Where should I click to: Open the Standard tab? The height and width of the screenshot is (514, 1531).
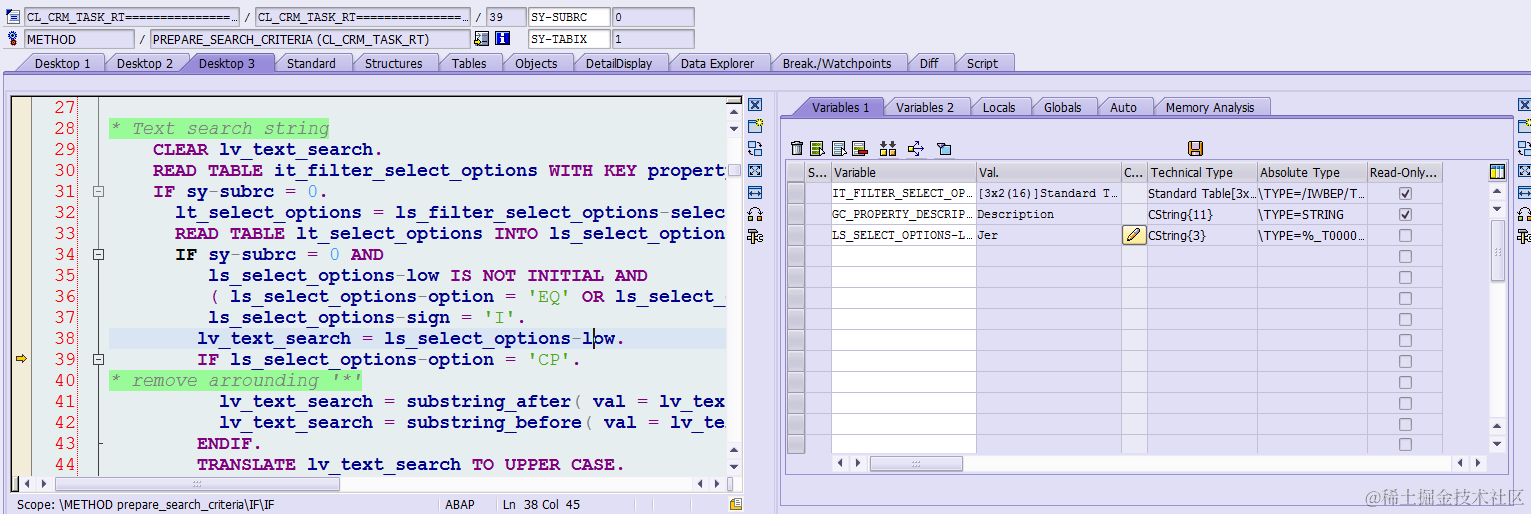pyautogui.click(x=311, y=63)
